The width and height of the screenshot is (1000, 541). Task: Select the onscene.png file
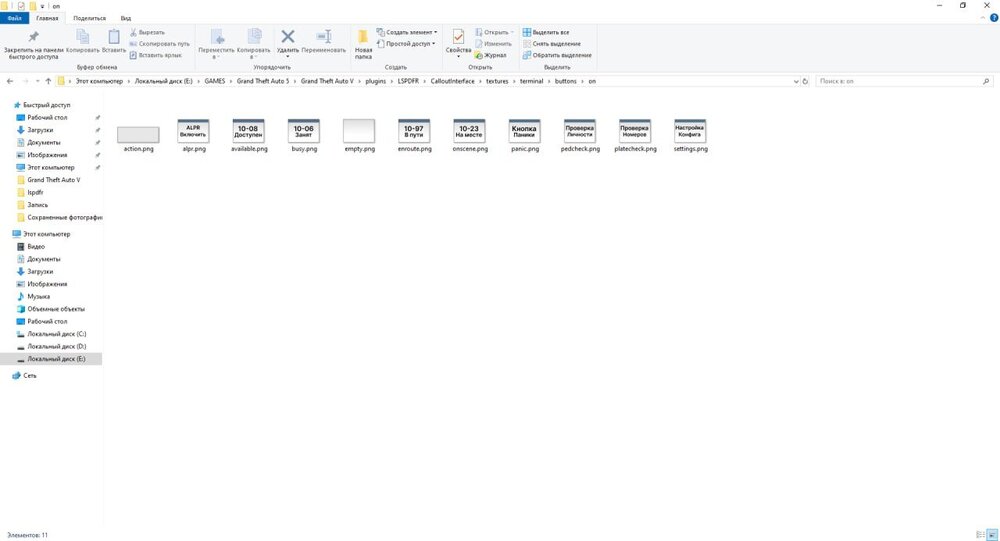pyautogui.click(x=469, y=135)
